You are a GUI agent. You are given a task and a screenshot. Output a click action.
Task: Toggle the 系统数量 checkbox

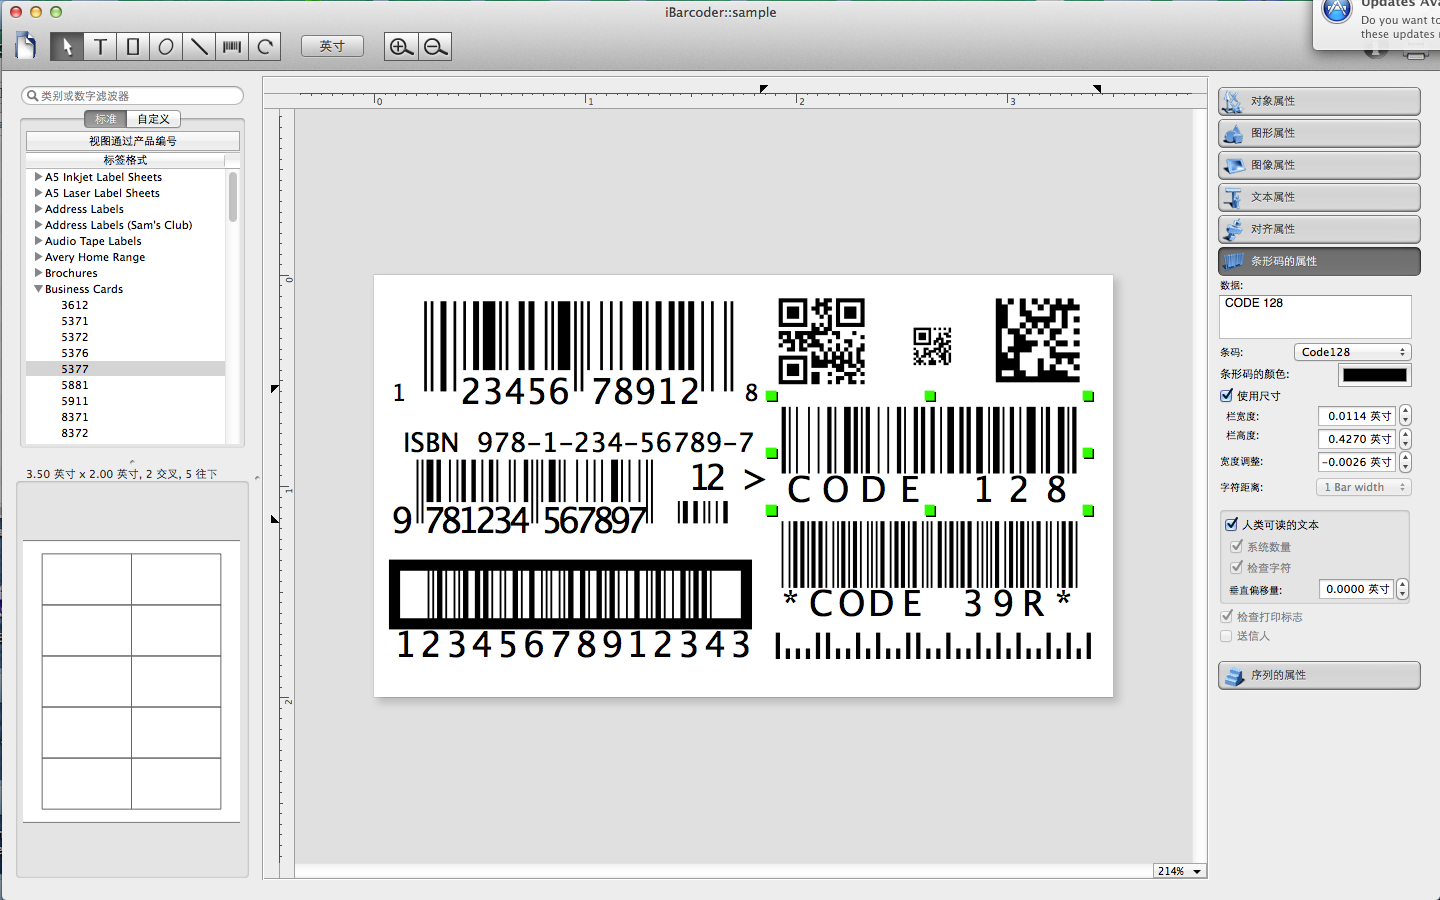click(1237, 546)
